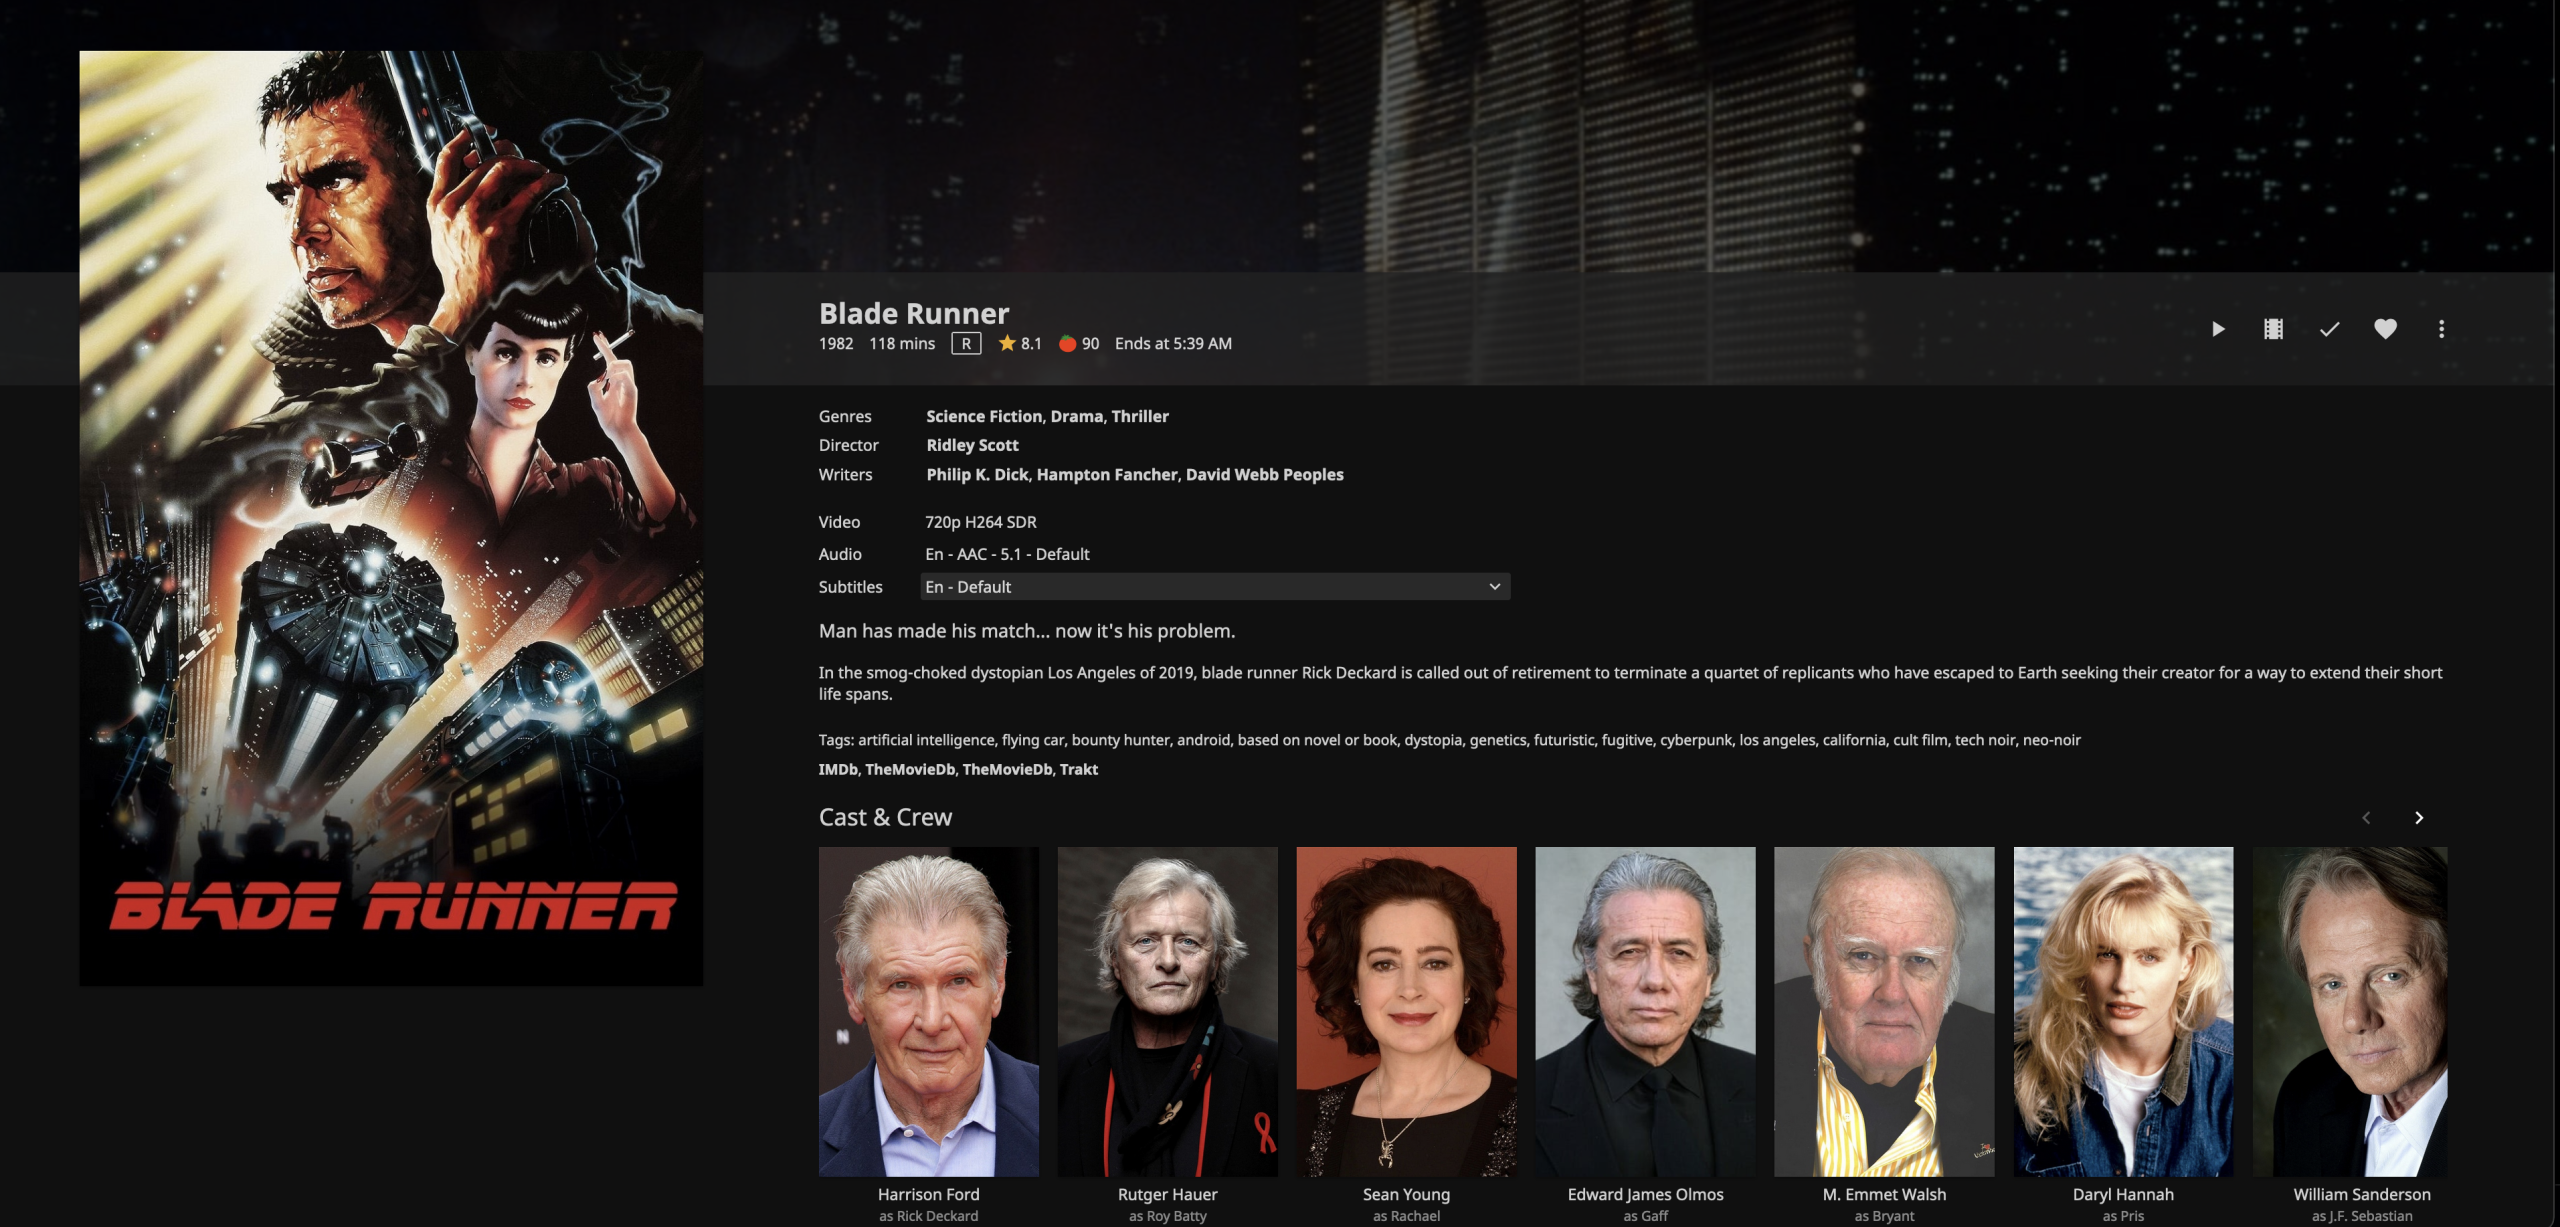The height and width of the screenshot is (1227, 2560).
Task: Open writer Philip K. Dick's page
Action: tap(977, 475)
